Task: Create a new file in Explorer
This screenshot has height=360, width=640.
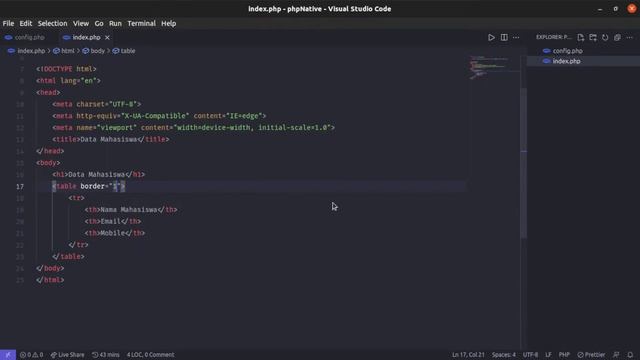Action: coord(580,38)
